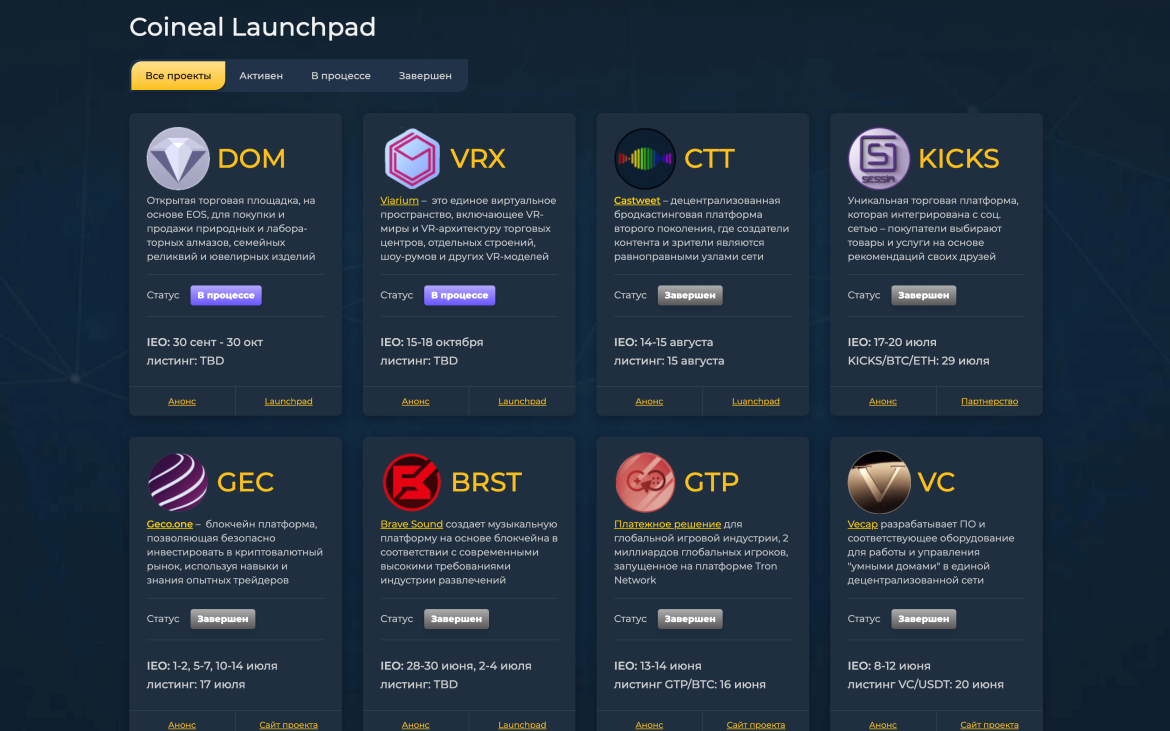Open the CTT card 'Анонс' link
Image resolution: width=1170 pixels, height=731 pixels.
(649, 401)
